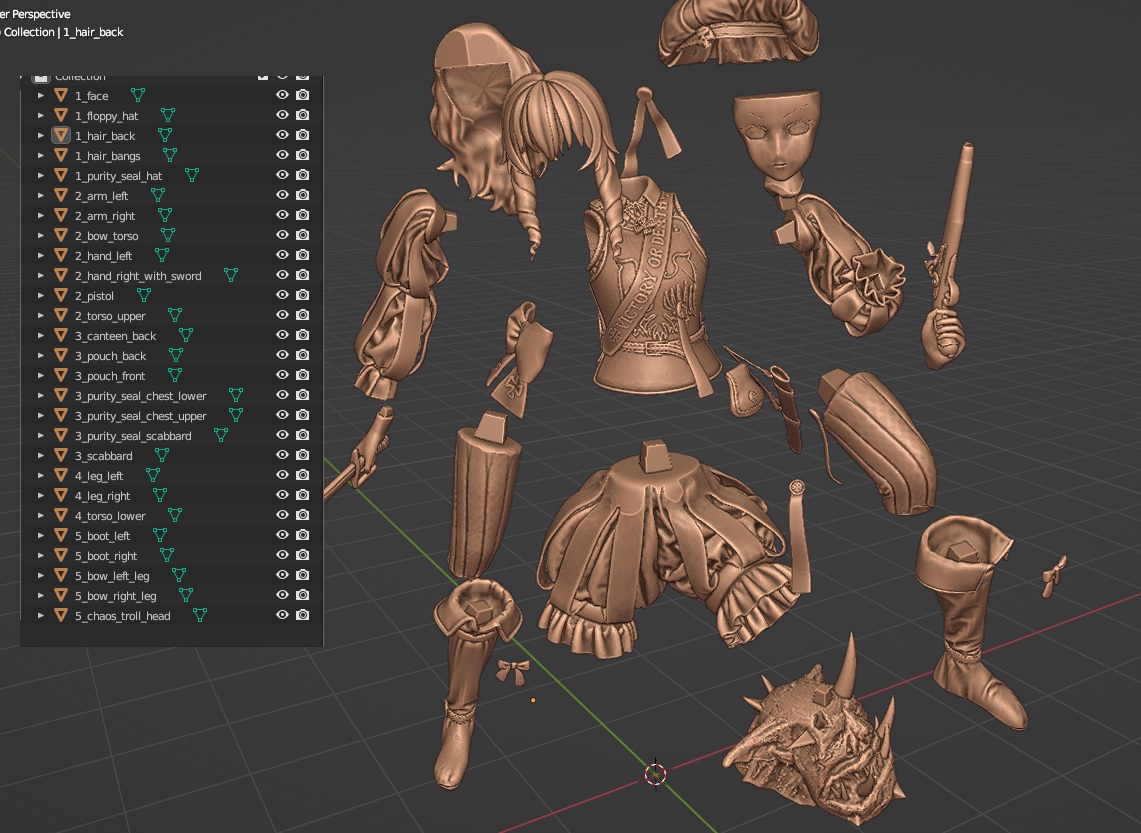This screenshot has height=833, width=1141.
Task: Disable render camera icon for 4_leg_left
Action: click(303, 475)
